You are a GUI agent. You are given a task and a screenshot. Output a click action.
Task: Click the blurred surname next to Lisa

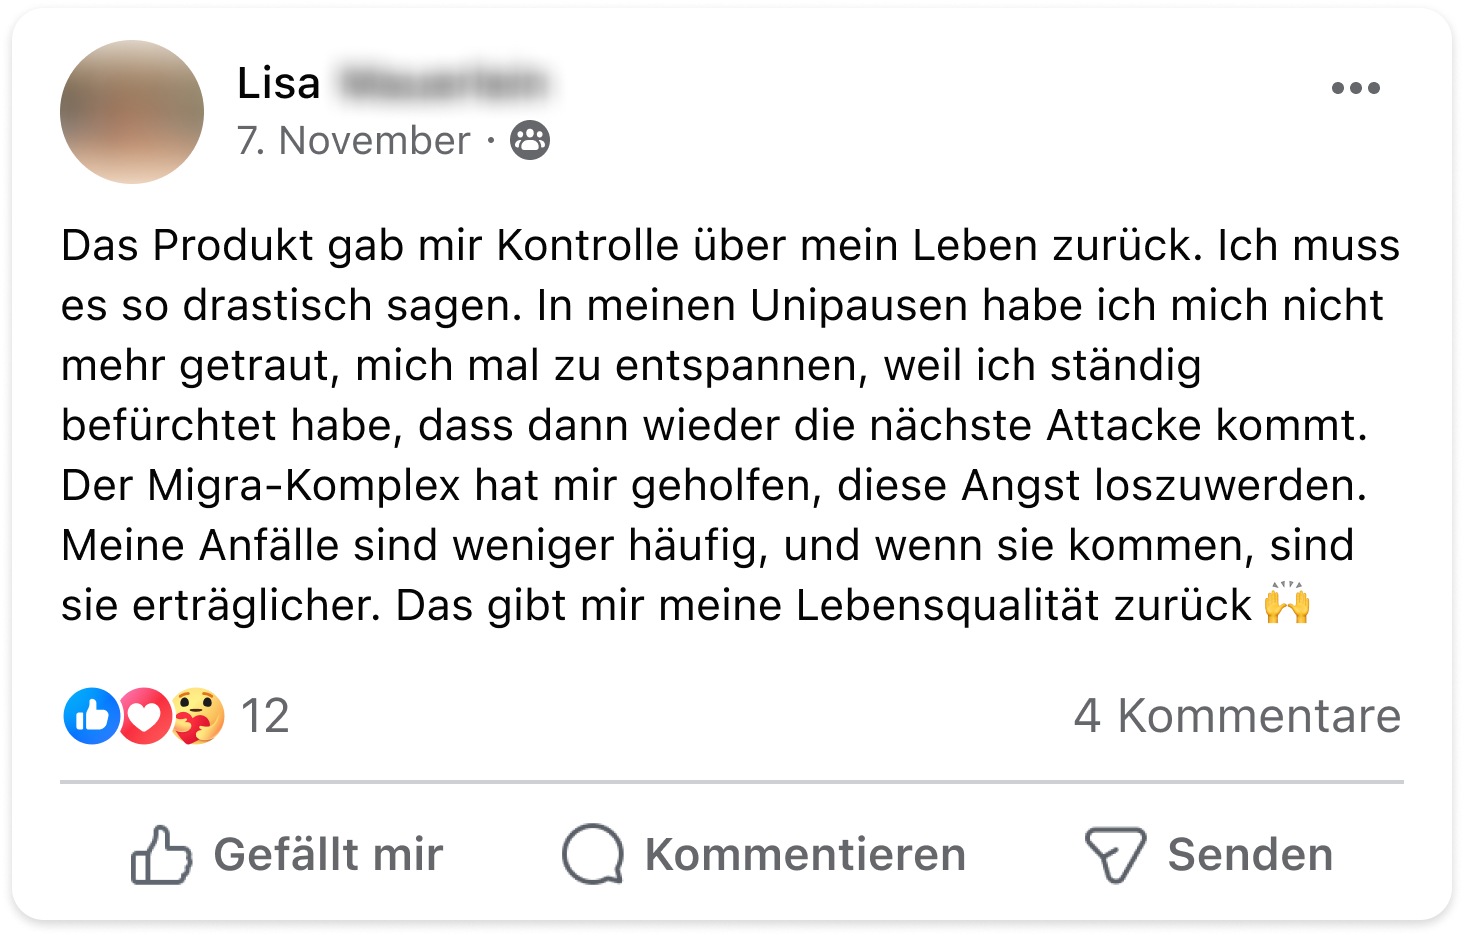[x=444, y=83]
